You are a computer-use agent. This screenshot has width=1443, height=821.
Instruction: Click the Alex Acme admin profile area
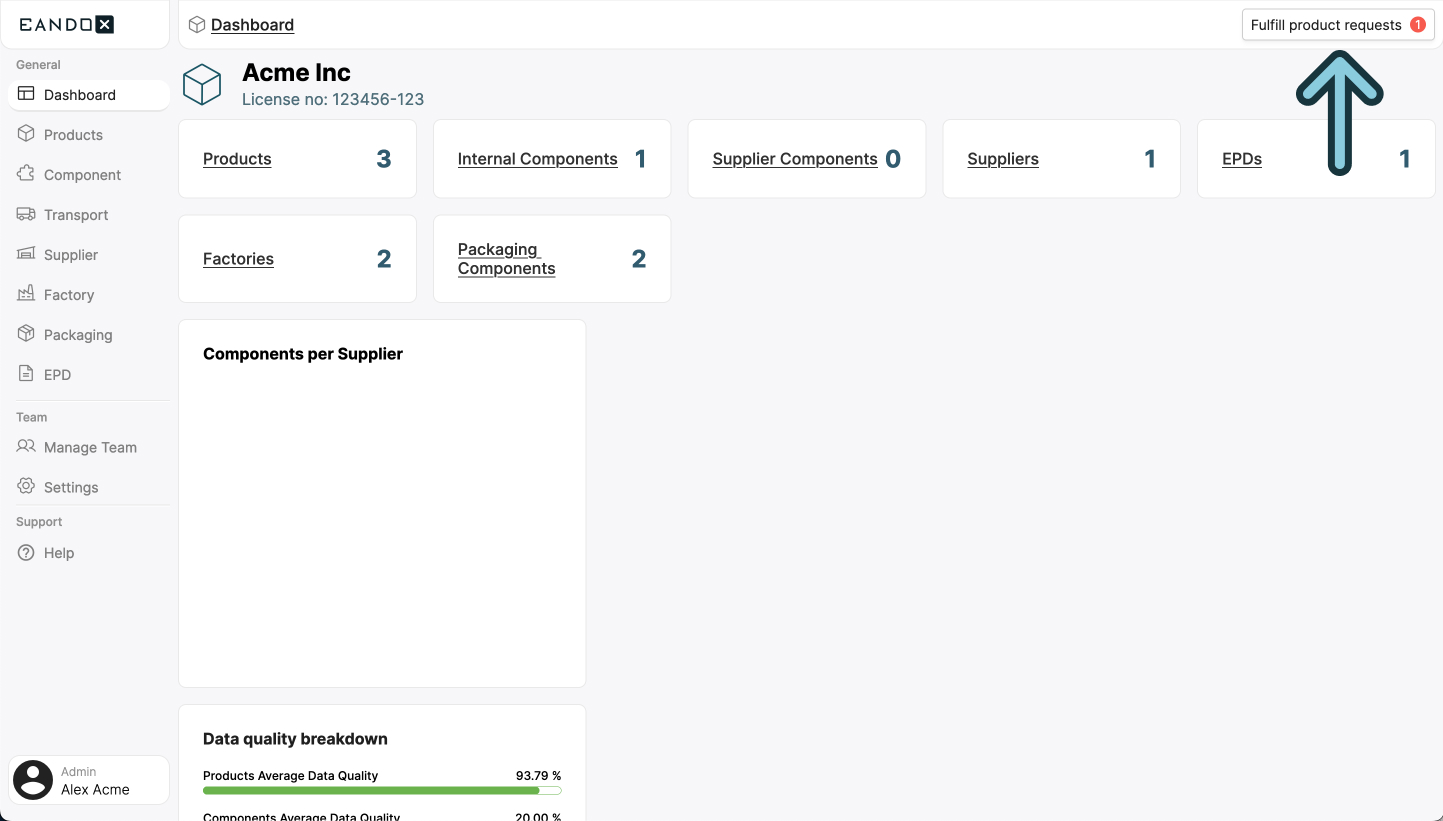click(x=88, y=780)
